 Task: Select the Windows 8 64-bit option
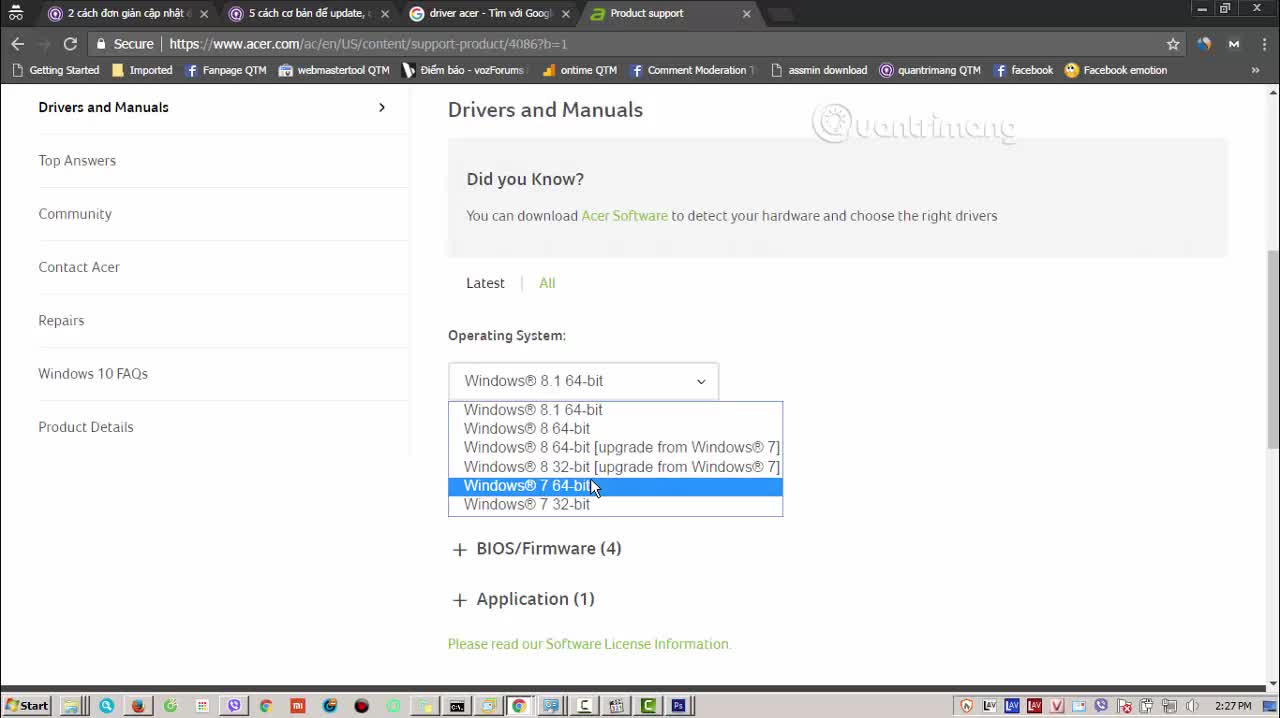tap(615, 429)
